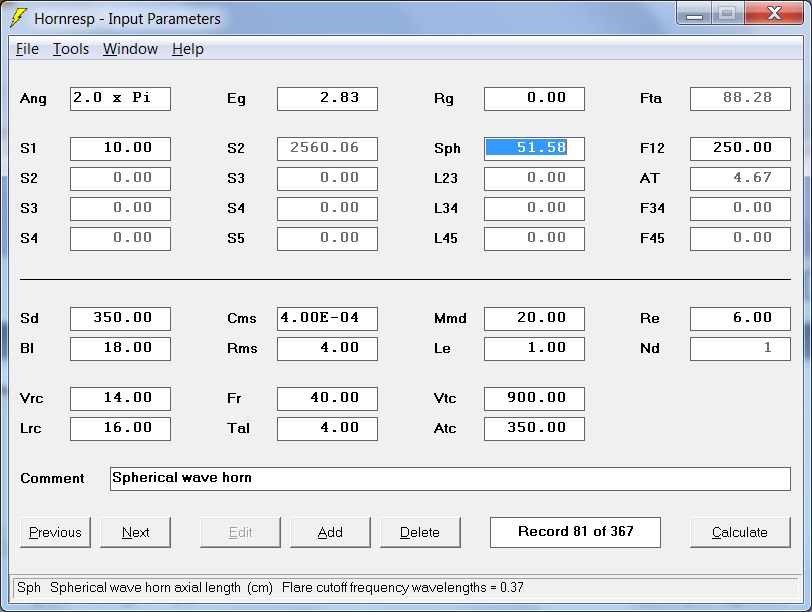Viewport: 812px width, 612px height.
Task: Click the Tal field showing 4.00
Action: tap(327, 429)
